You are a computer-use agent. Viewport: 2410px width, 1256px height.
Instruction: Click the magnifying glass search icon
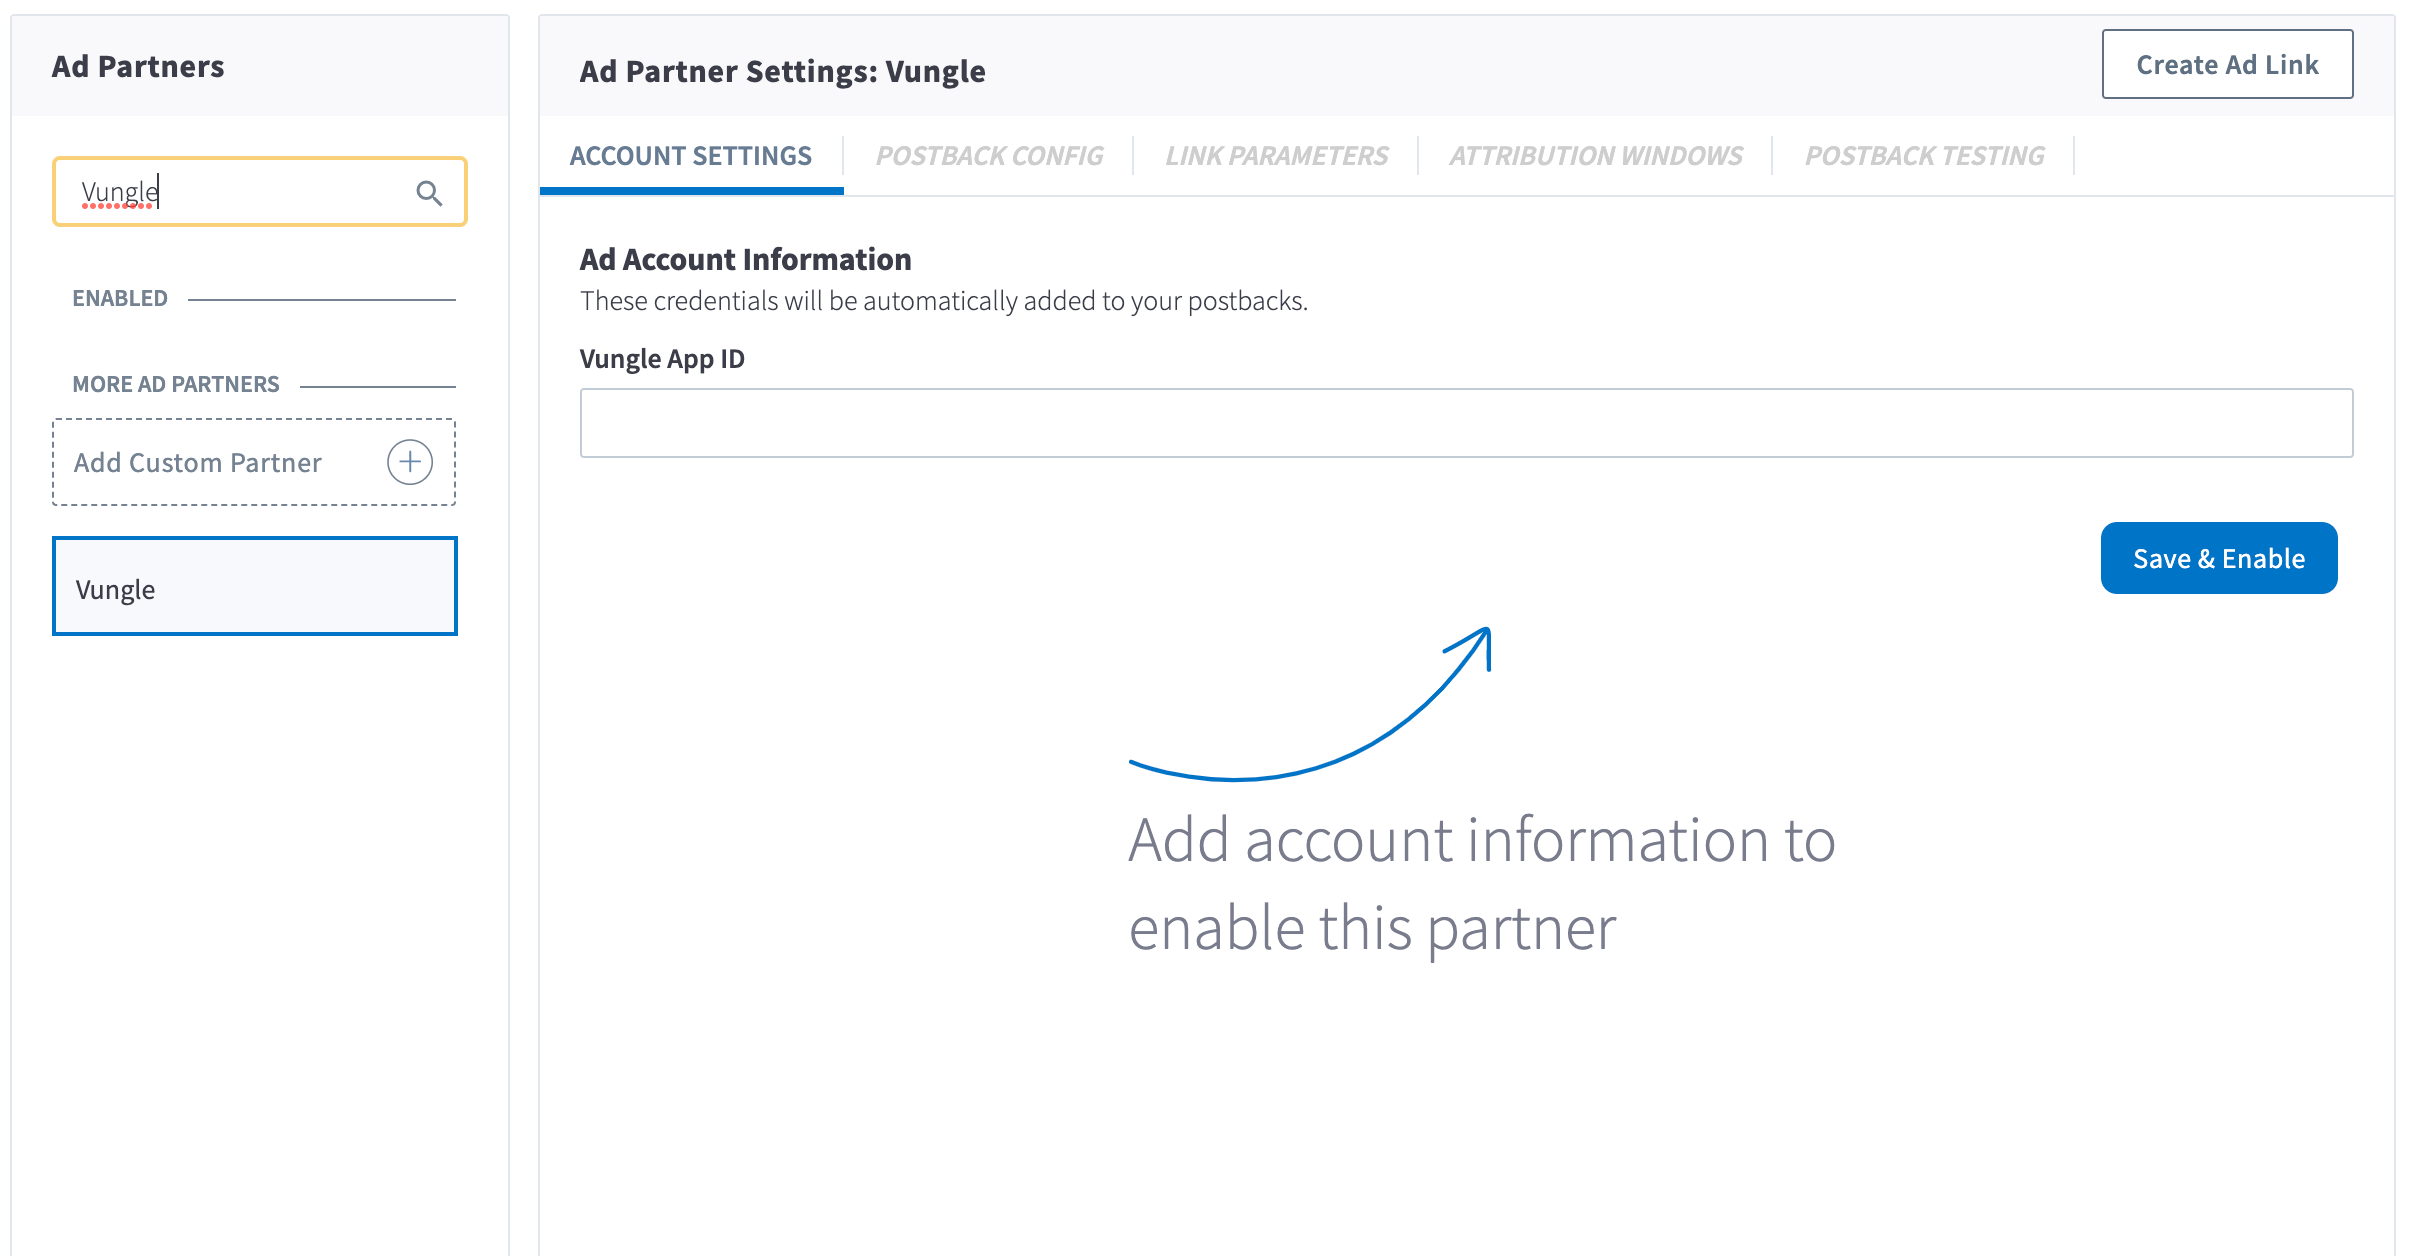tap(429, 193)
